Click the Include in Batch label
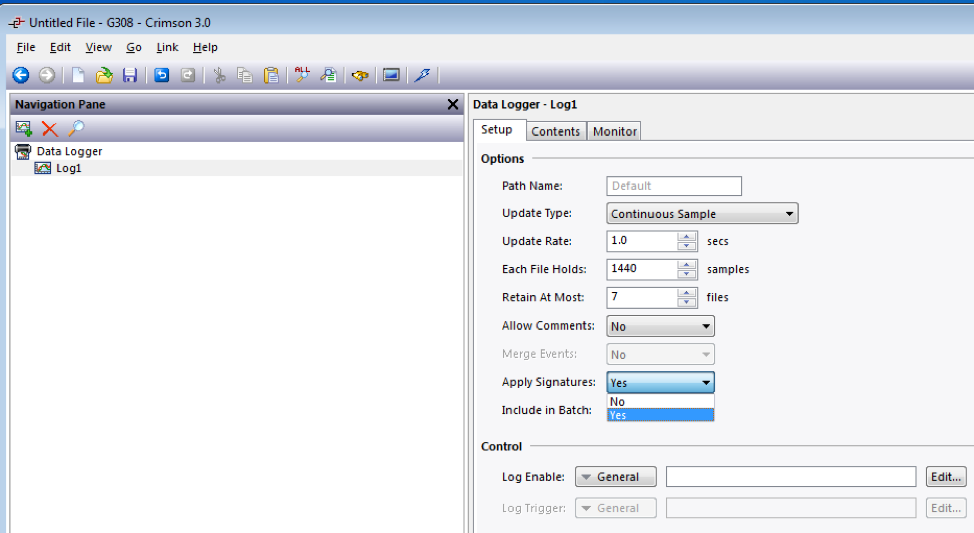The image size is (974, 533). [547, 410]
